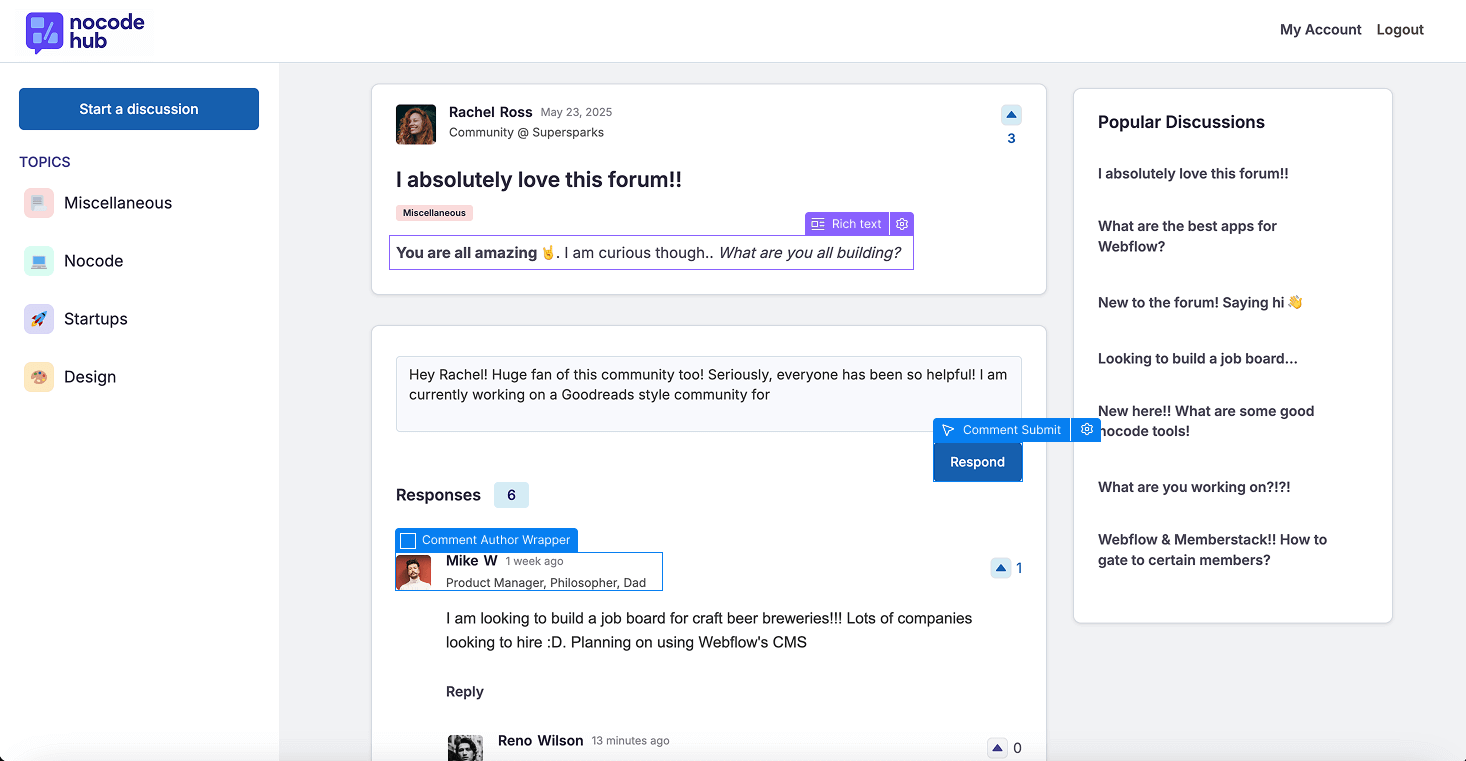Click the Startups rocket icon

coord(39,319)
